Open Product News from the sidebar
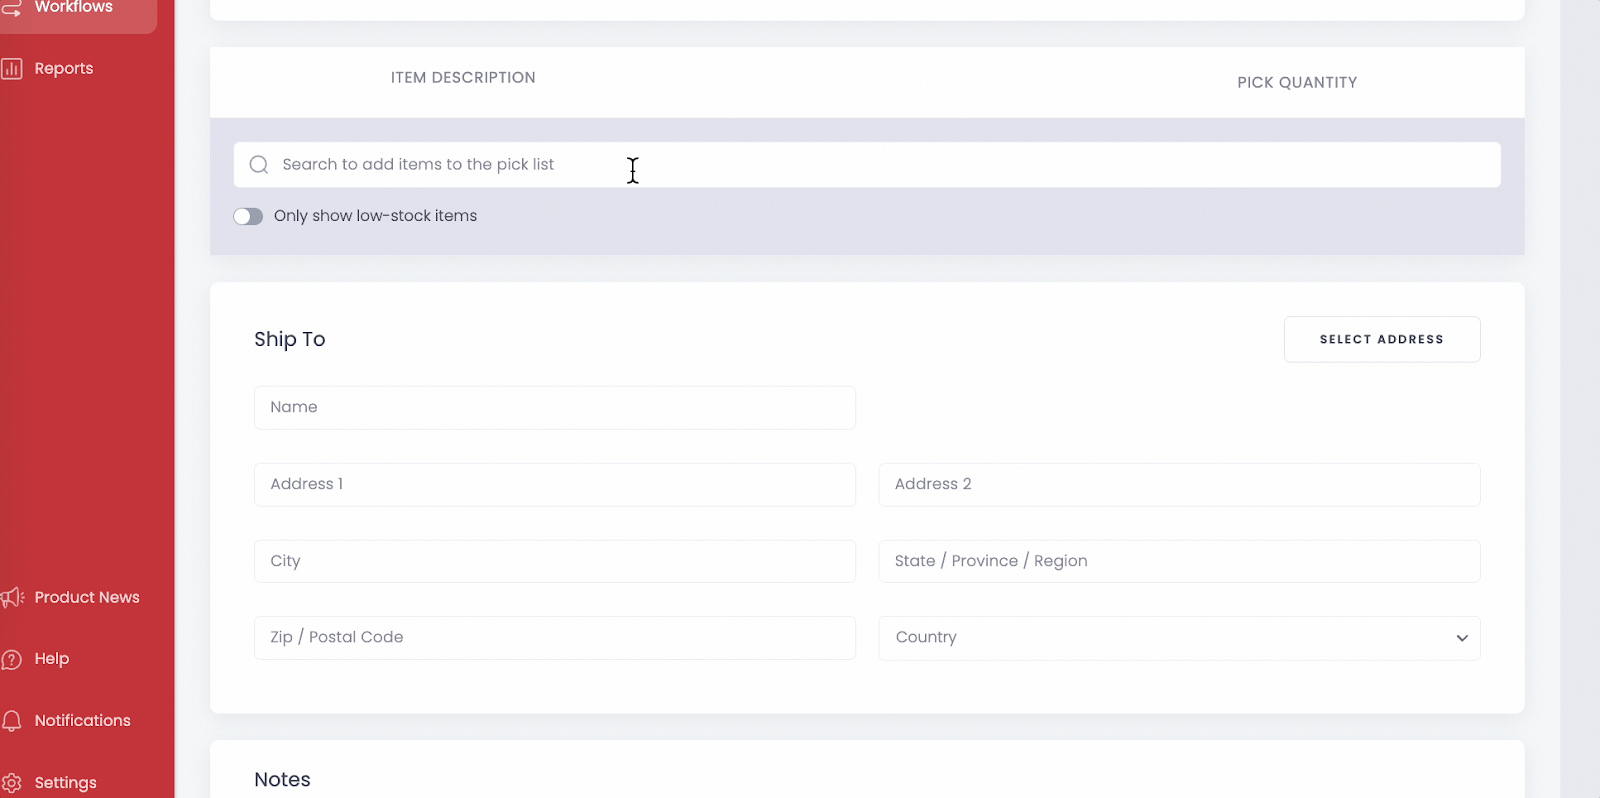Screen dimensions: 1600x798 pyautogui.click(x=87, y=597)
